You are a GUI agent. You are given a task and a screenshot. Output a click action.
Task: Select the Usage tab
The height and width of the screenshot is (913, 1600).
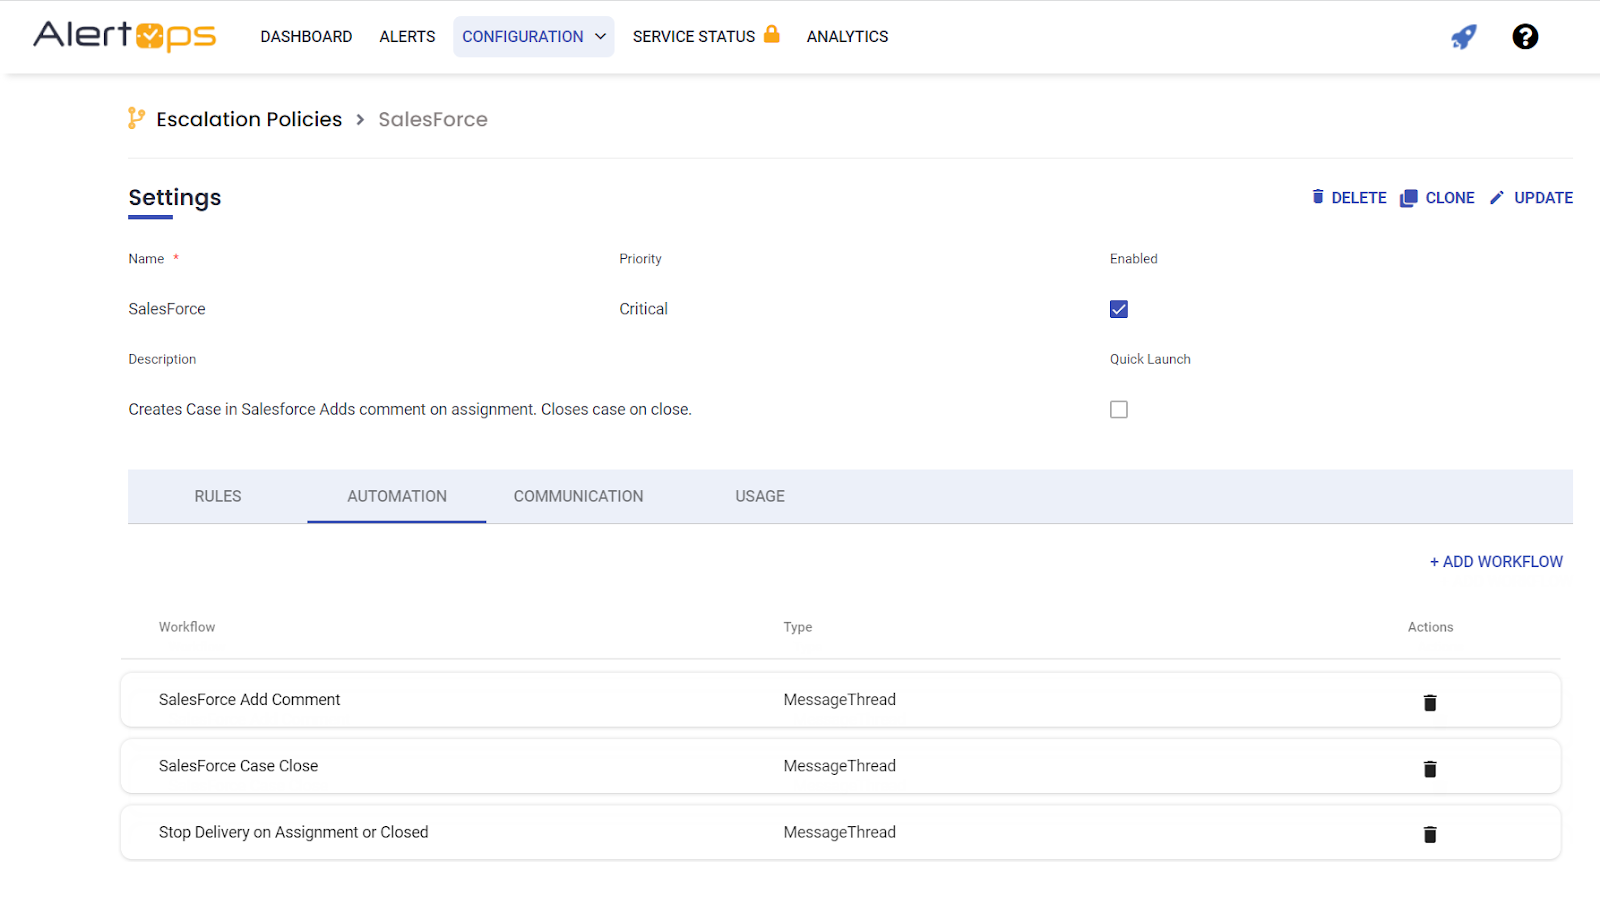pos(759,496)
